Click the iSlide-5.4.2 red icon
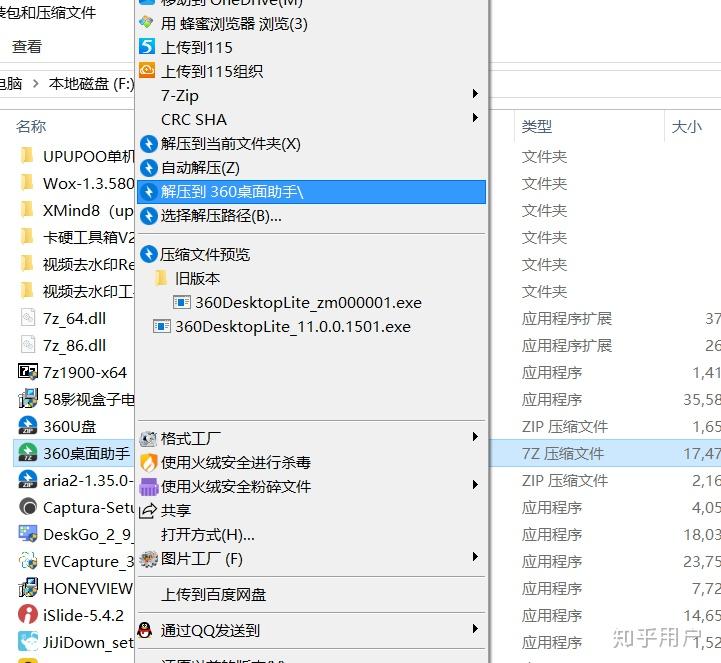 tap(28, 615)
